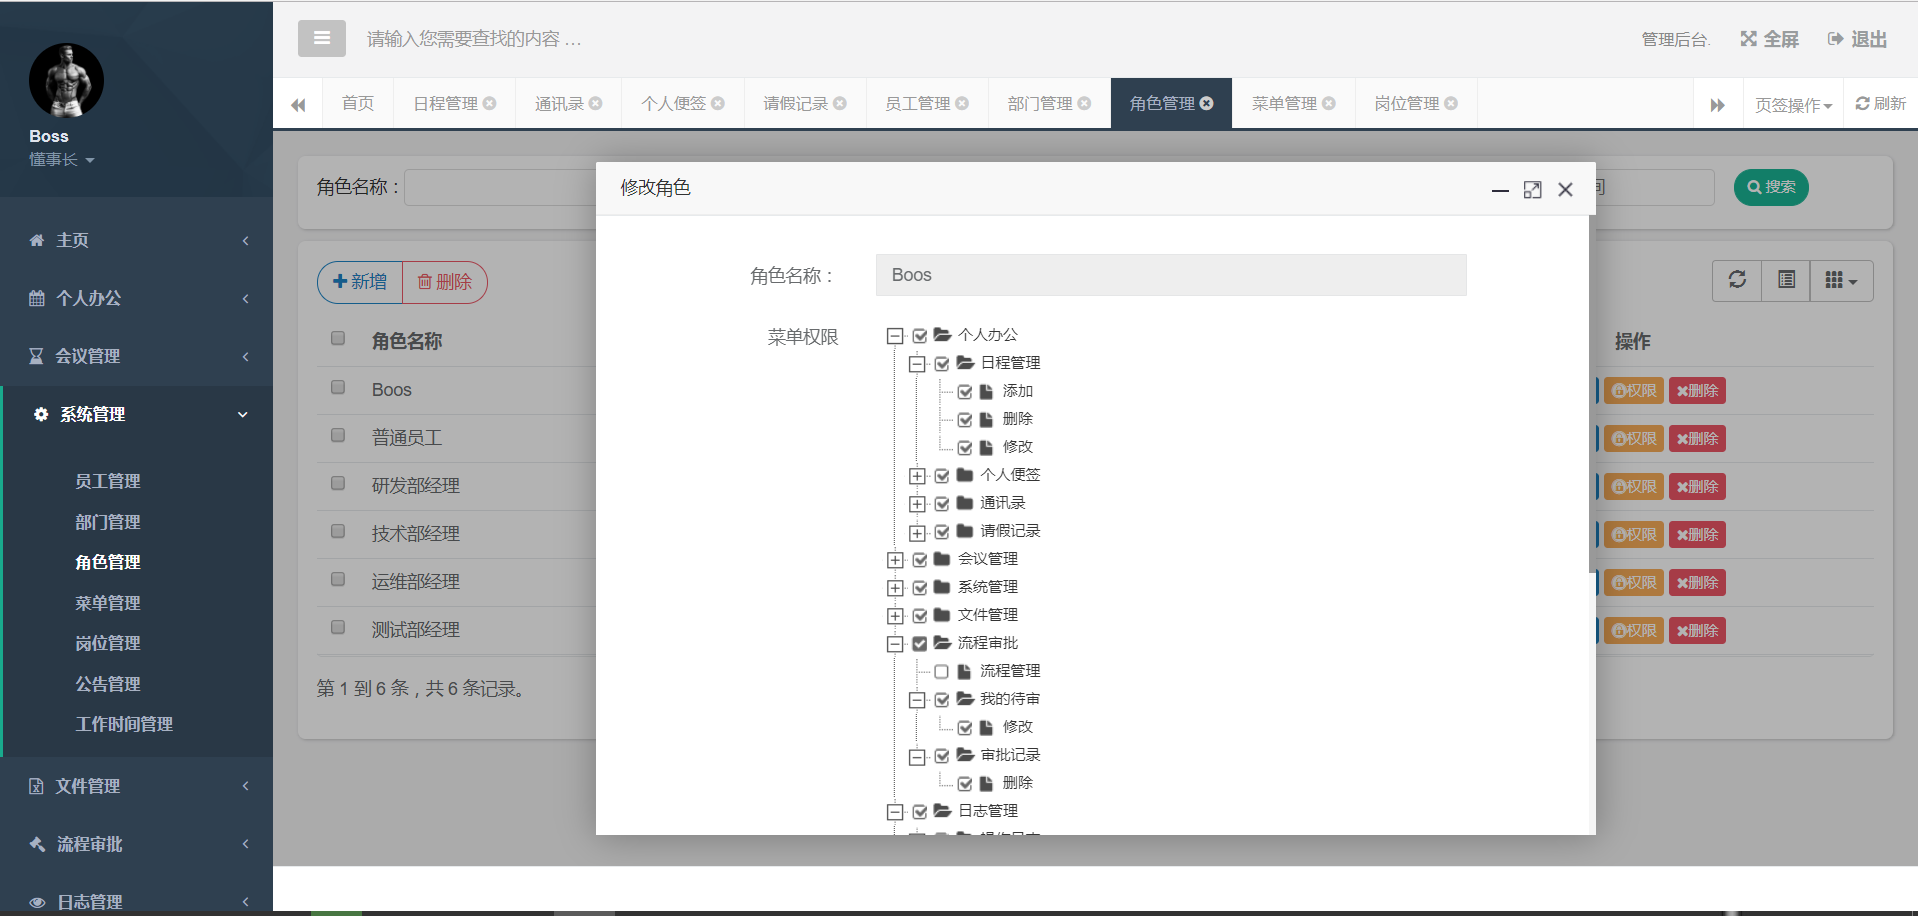This screenshot has height=916, width=1918.
Task: Toggle the 会议管理 tree checkbox
Action: (920, 560)
